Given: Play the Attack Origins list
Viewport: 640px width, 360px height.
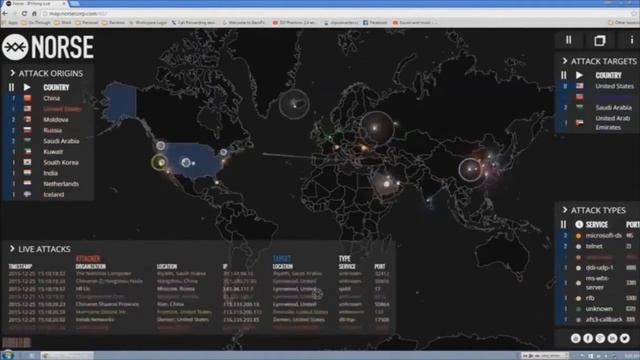Looking at the screenshot, I should click(27, 87).
